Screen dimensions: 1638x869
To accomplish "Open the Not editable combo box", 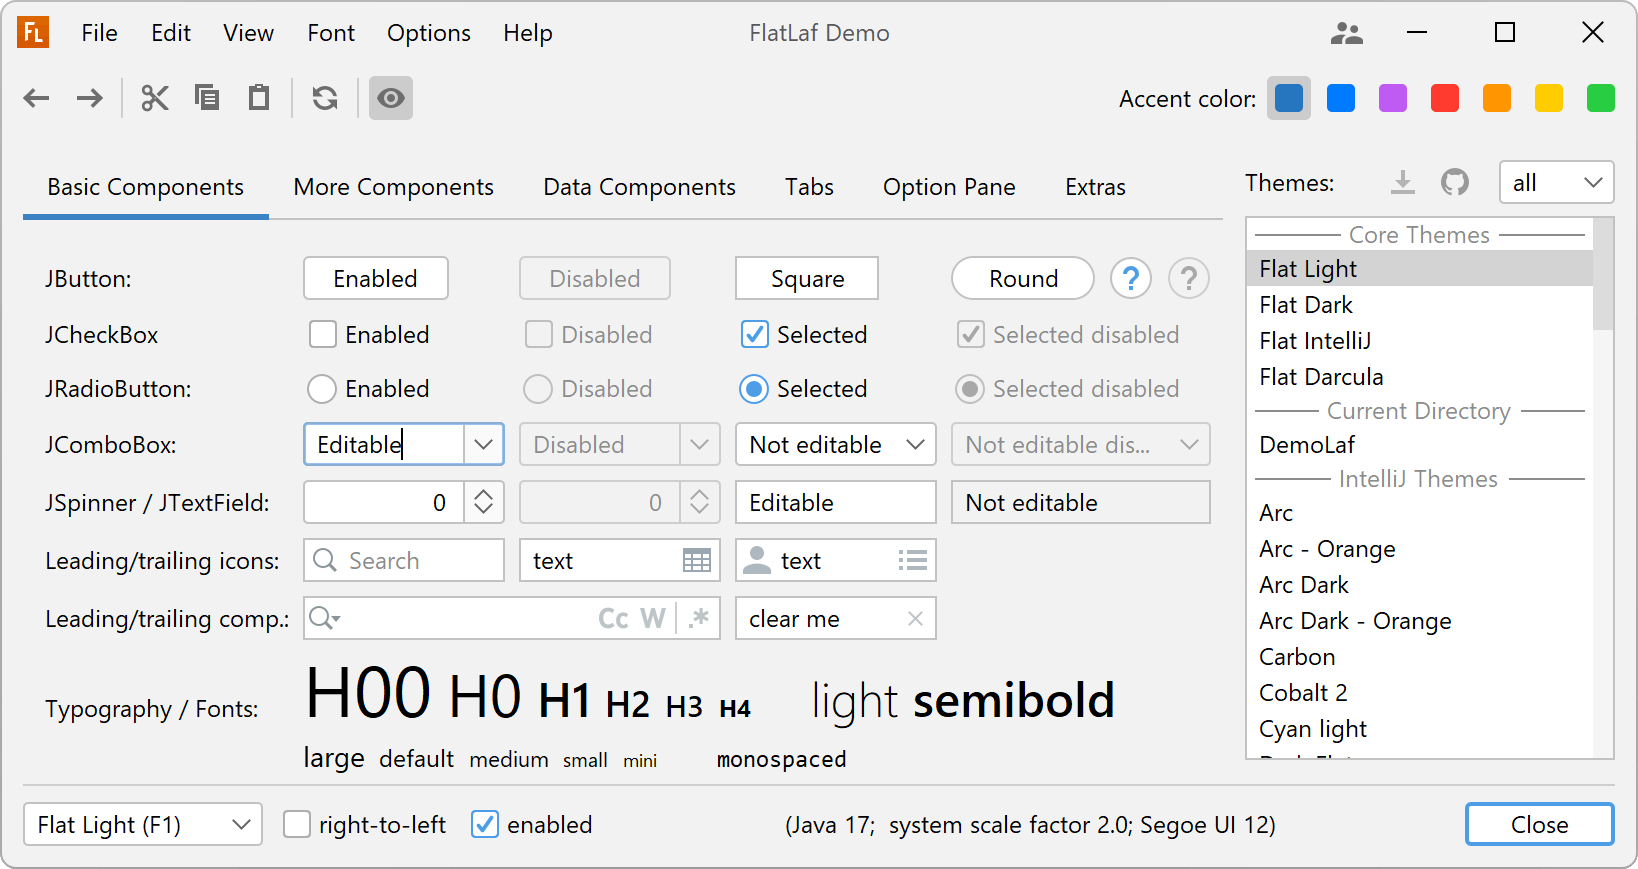I will (835, 445).
